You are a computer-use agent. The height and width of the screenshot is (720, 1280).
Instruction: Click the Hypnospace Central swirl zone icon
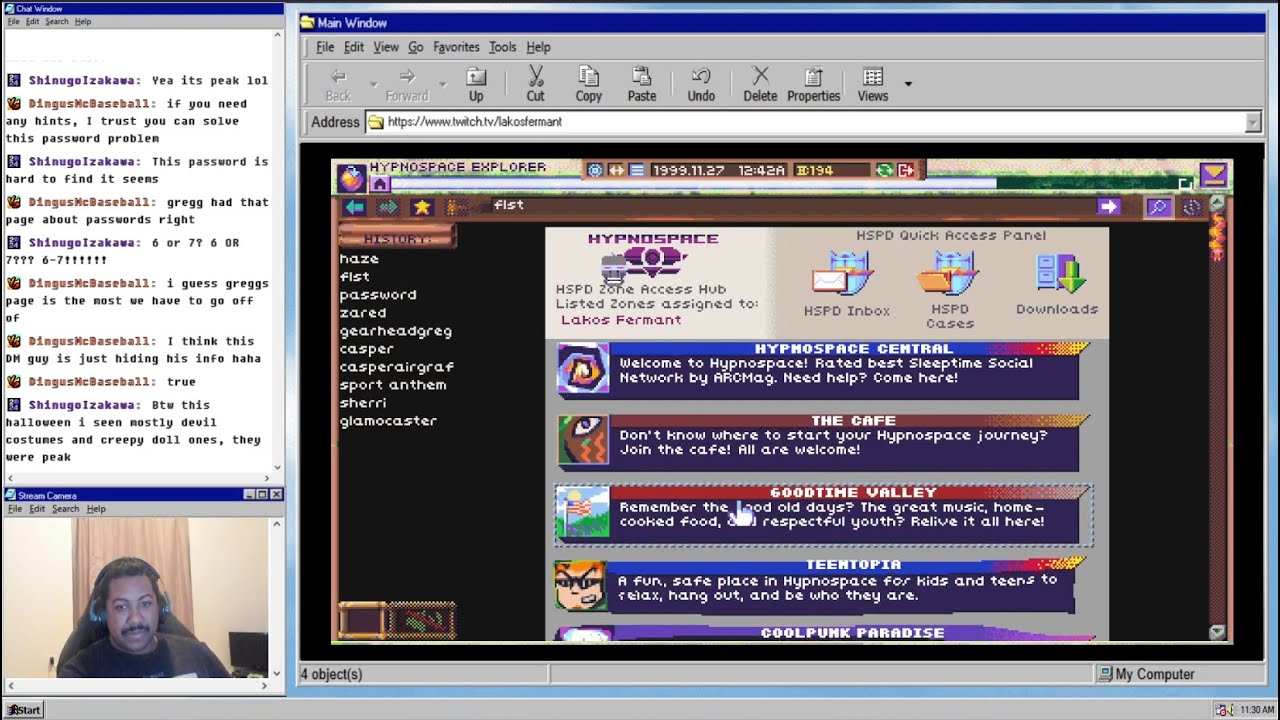pos(582,369)
